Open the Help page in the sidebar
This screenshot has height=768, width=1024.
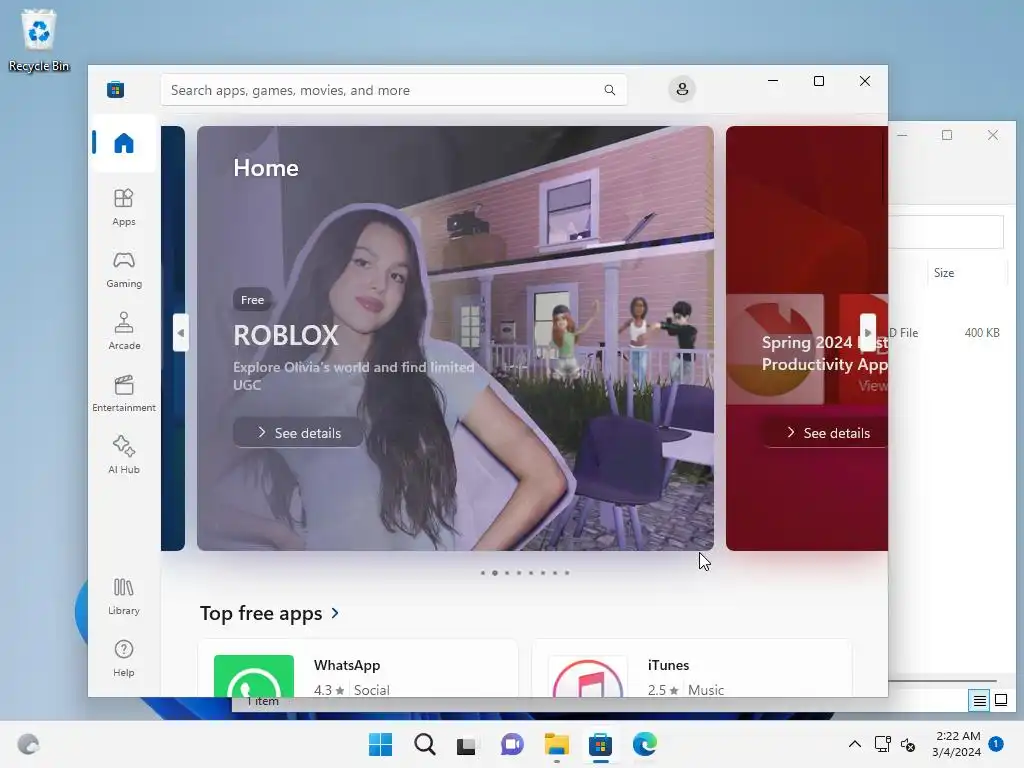pyautogui.click(x=123, y=658)
